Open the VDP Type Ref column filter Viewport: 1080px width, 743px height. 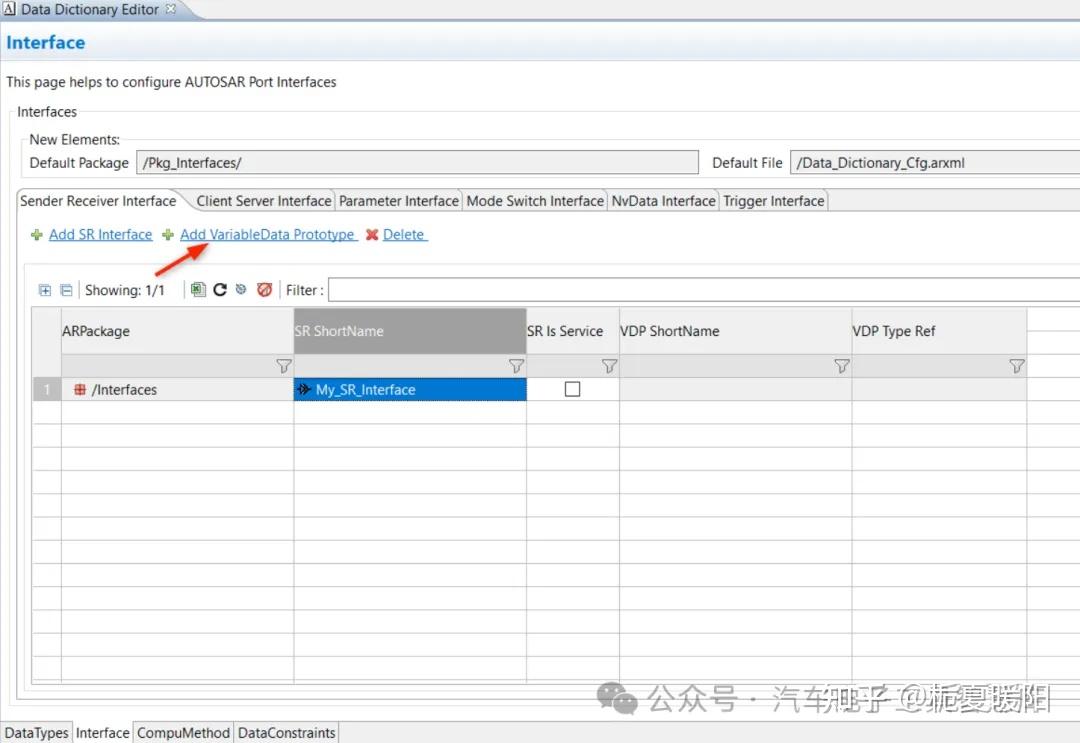1017,365
